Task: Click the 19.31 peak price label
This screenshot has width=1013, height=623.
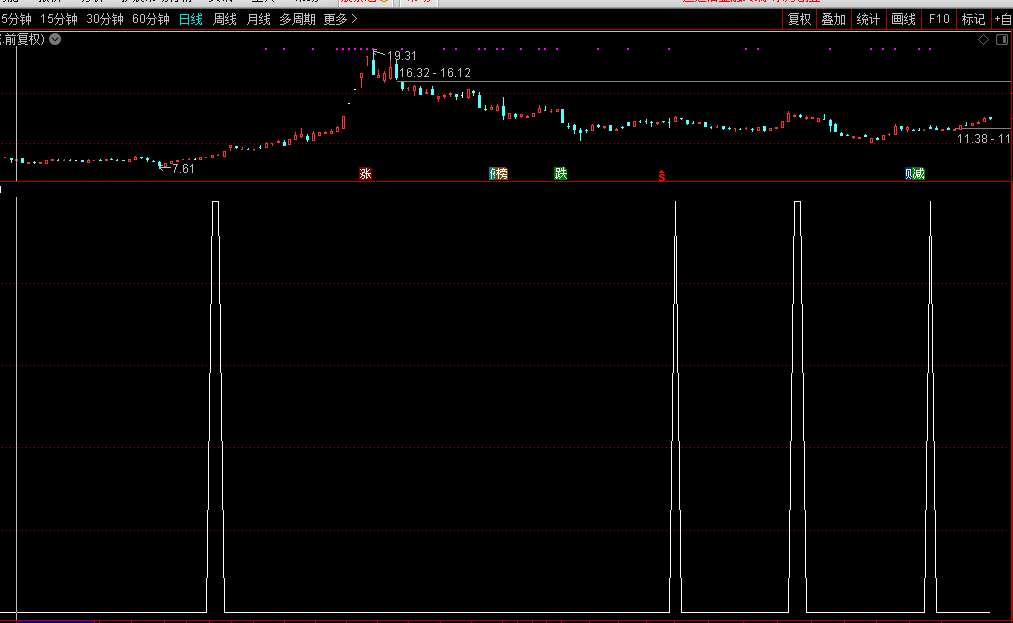Action: [401, 56]
